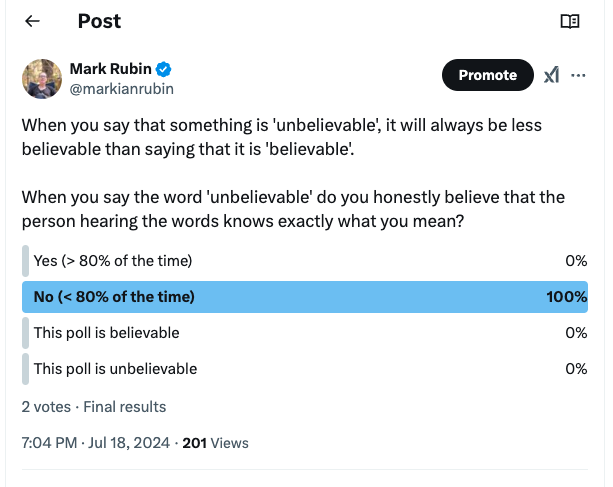613x487 pixels.
Task: Click the 'Post' header title
Action: (x=99, y=21)
